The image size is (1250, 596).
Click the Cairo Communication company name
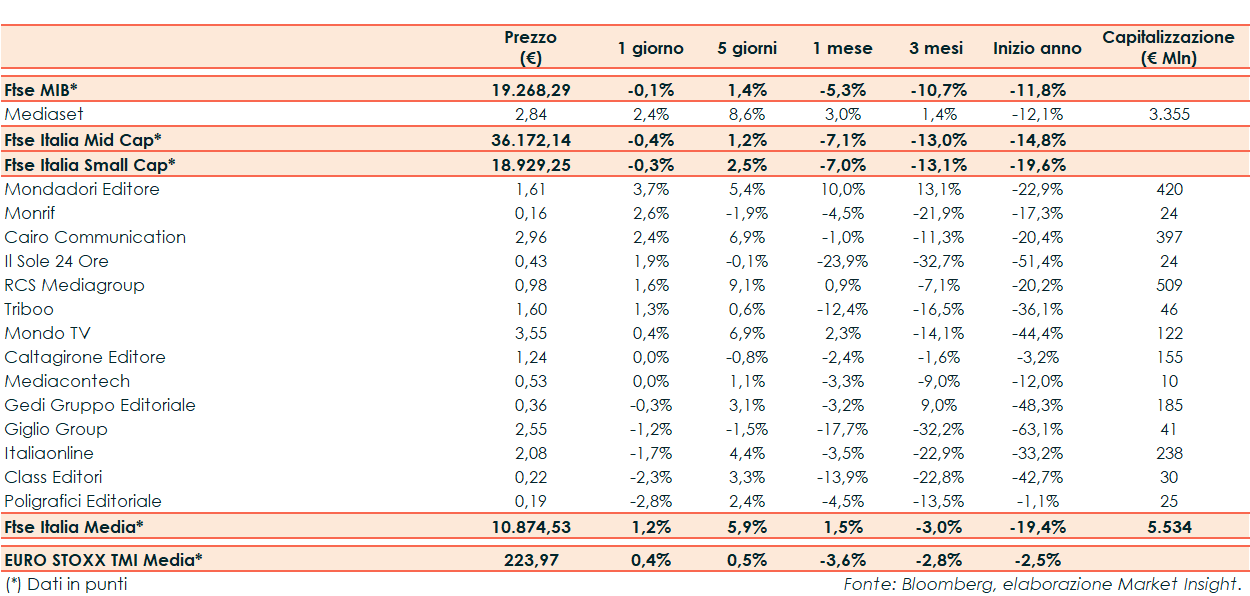(95, 237)
